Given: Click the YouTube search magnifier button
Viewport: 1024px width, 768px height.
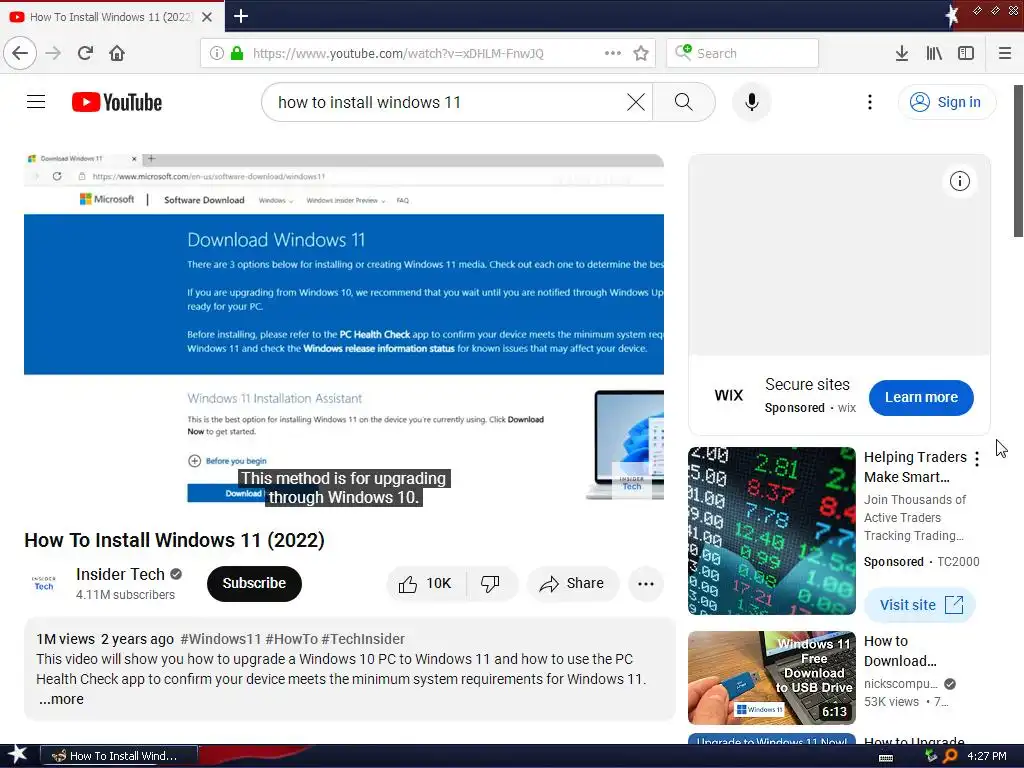Looking at the screenshot, I should [684, 102].
